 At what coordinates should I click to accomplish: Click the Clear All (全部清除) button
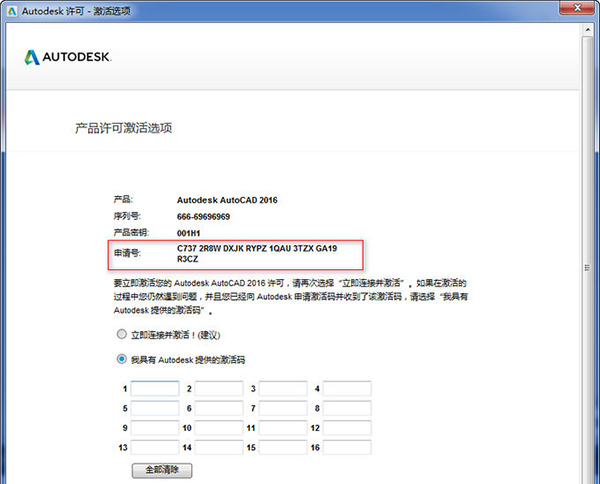(x=162, y=470)
